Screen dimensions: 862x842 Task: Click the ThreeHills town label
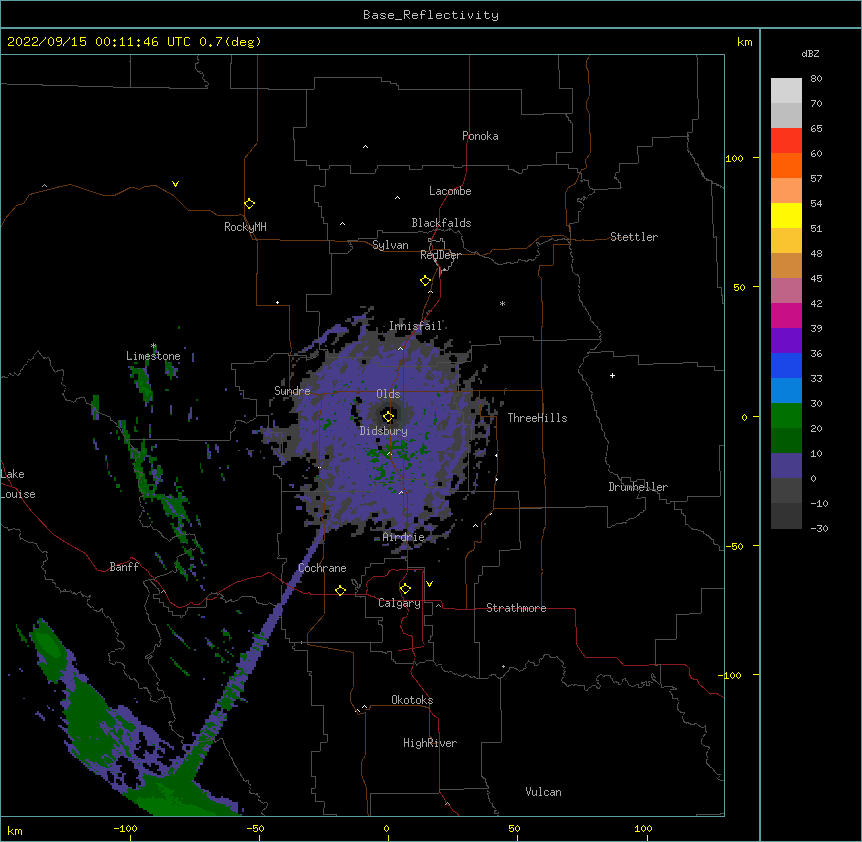[537, 418]
